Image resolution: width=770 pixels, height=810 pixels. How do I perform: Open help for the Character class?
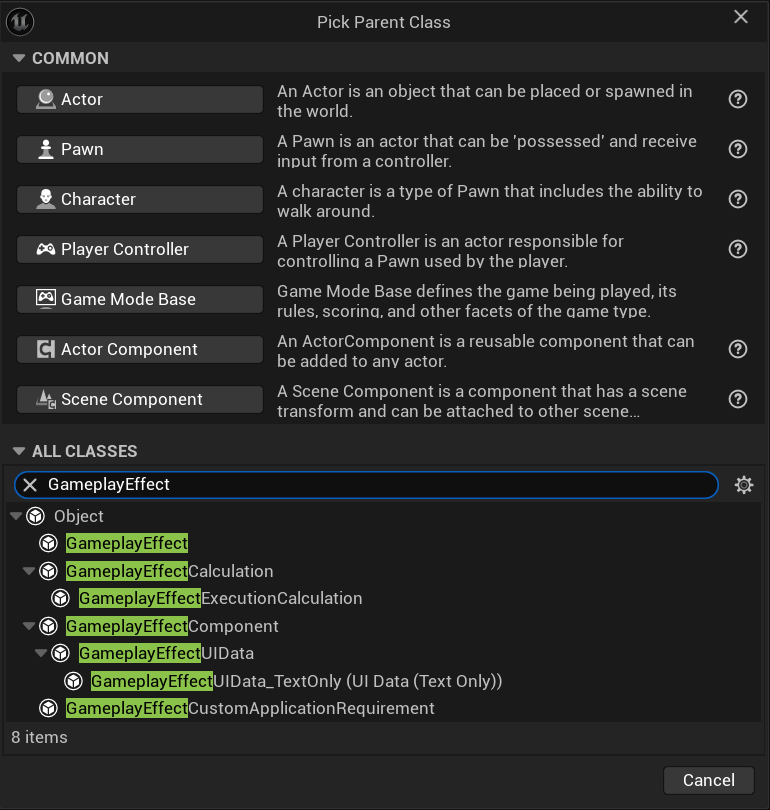737,199
